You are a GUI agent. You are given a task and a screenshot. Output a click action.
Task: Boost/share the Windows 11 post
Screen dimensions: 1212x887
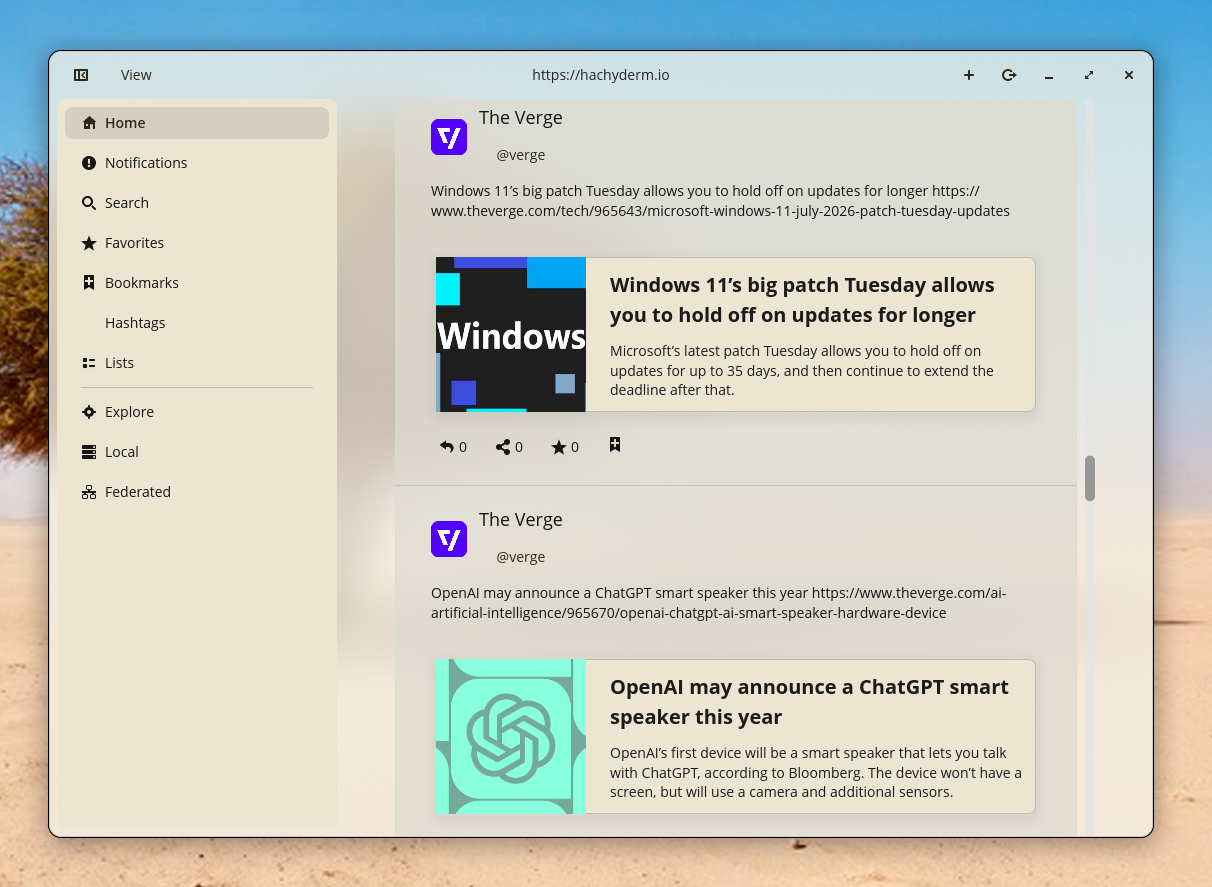point(509,447)
